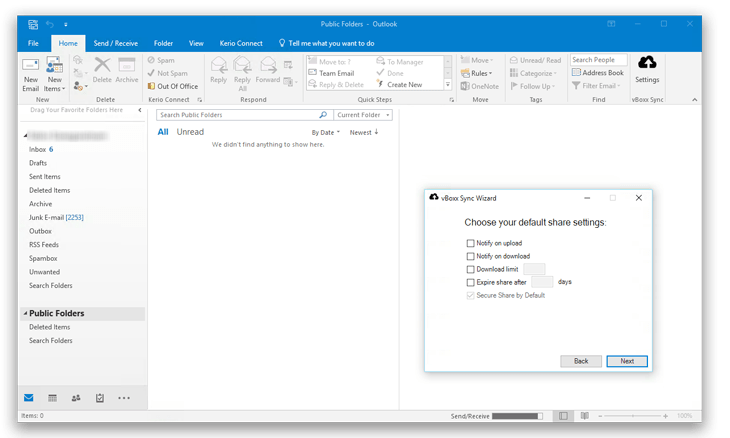The image size is (730, 438).
Task: Switch to the Send / Receive tab
Action: coord(115,43)
